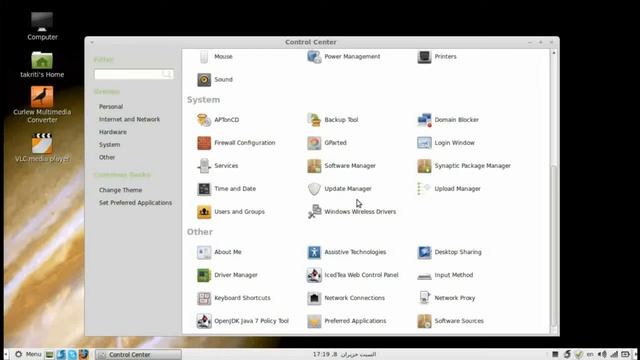Open IcedTea Web Control Panel
The image size is (640, 360).
(x=353, y=275)
